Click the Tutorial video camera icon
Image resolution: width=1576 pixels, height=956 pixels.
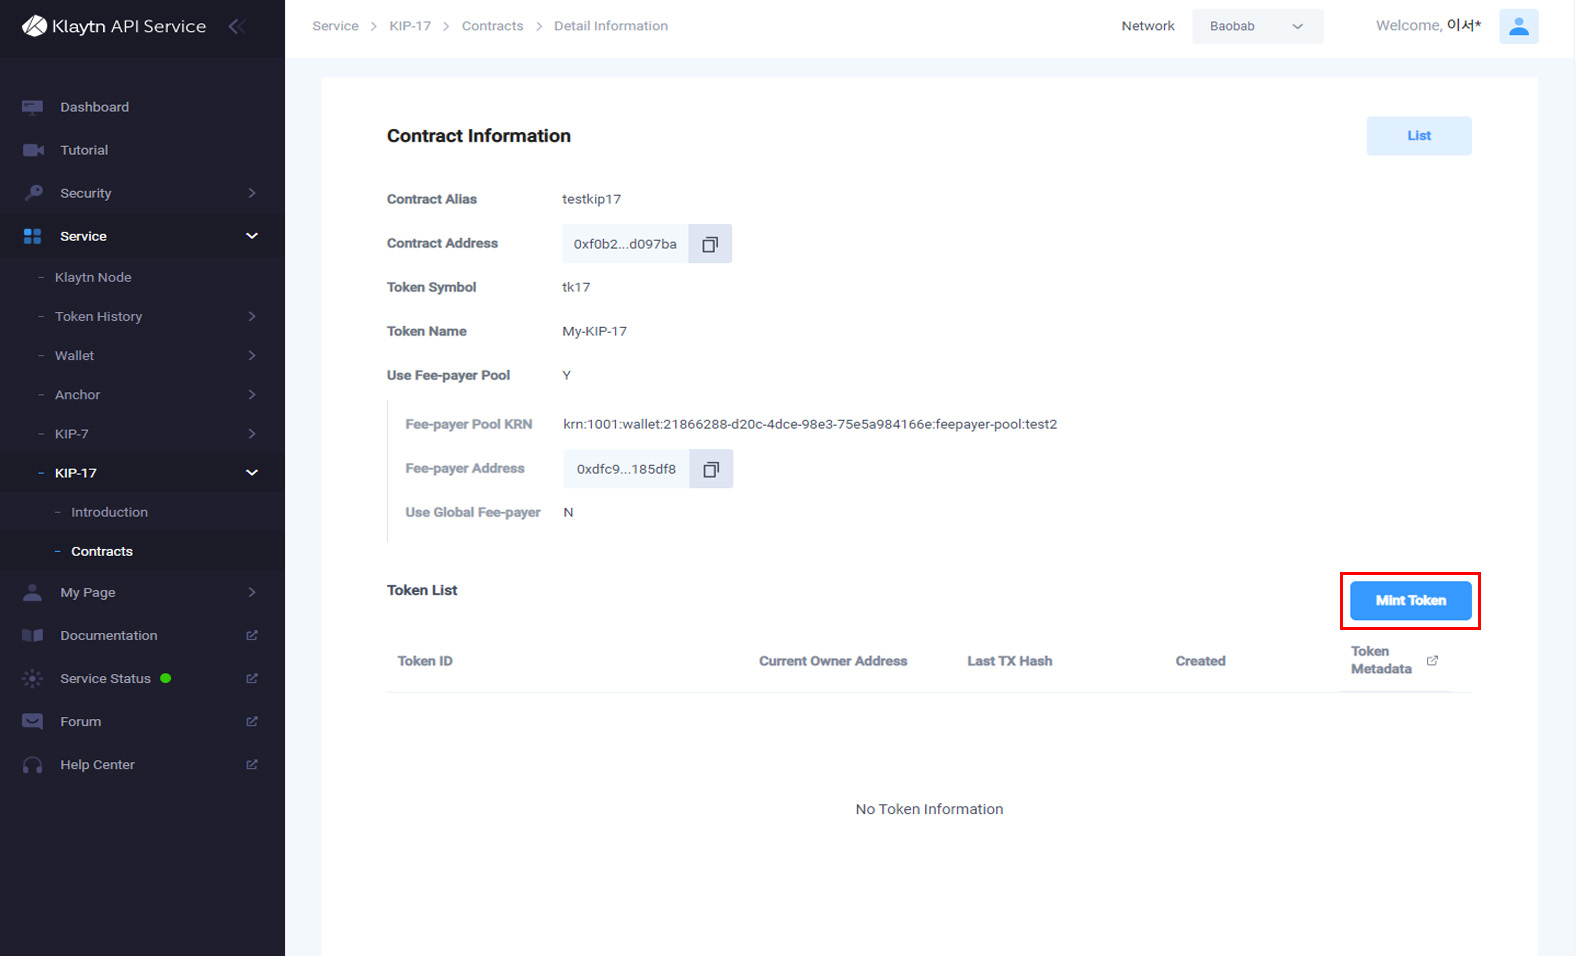32,150
